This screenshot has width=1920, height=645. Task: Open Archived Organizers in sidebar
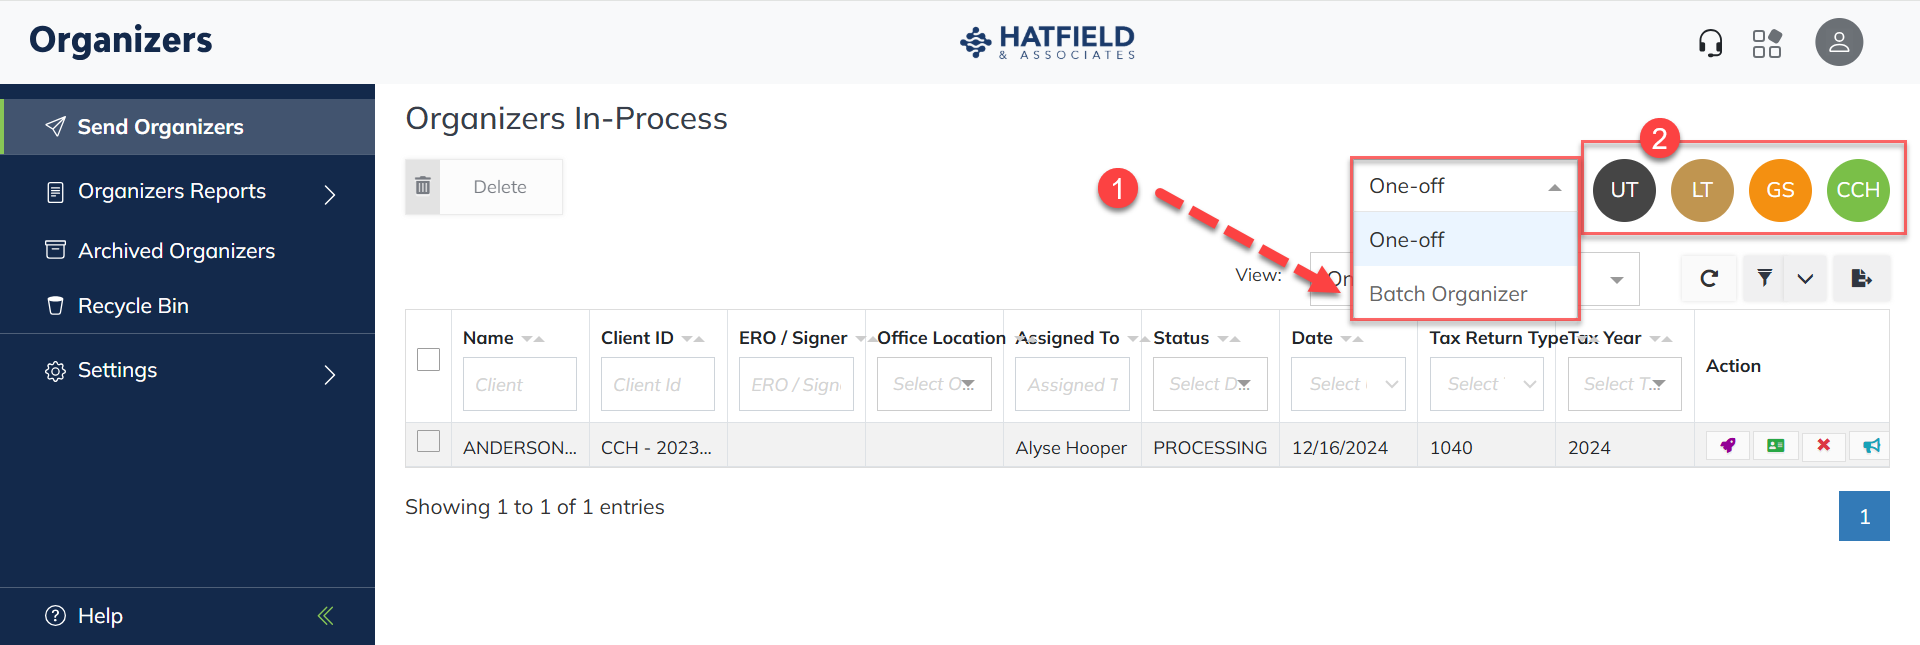[176, 251]
